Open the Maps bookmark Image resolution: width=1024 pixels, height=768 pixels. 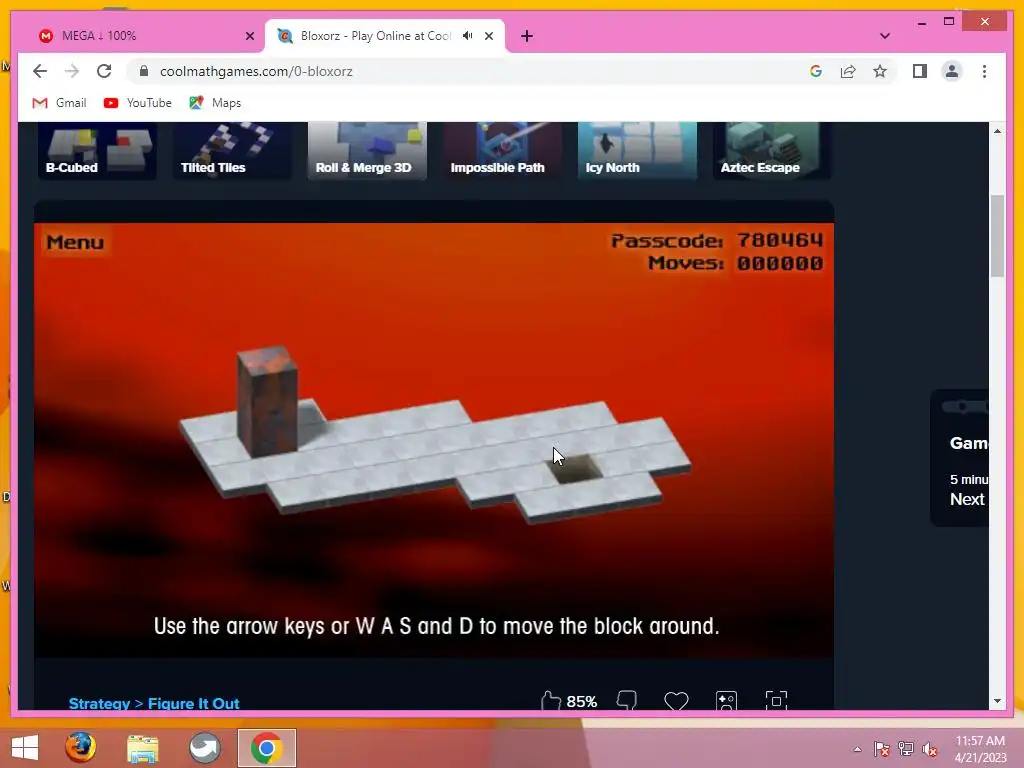216,103
